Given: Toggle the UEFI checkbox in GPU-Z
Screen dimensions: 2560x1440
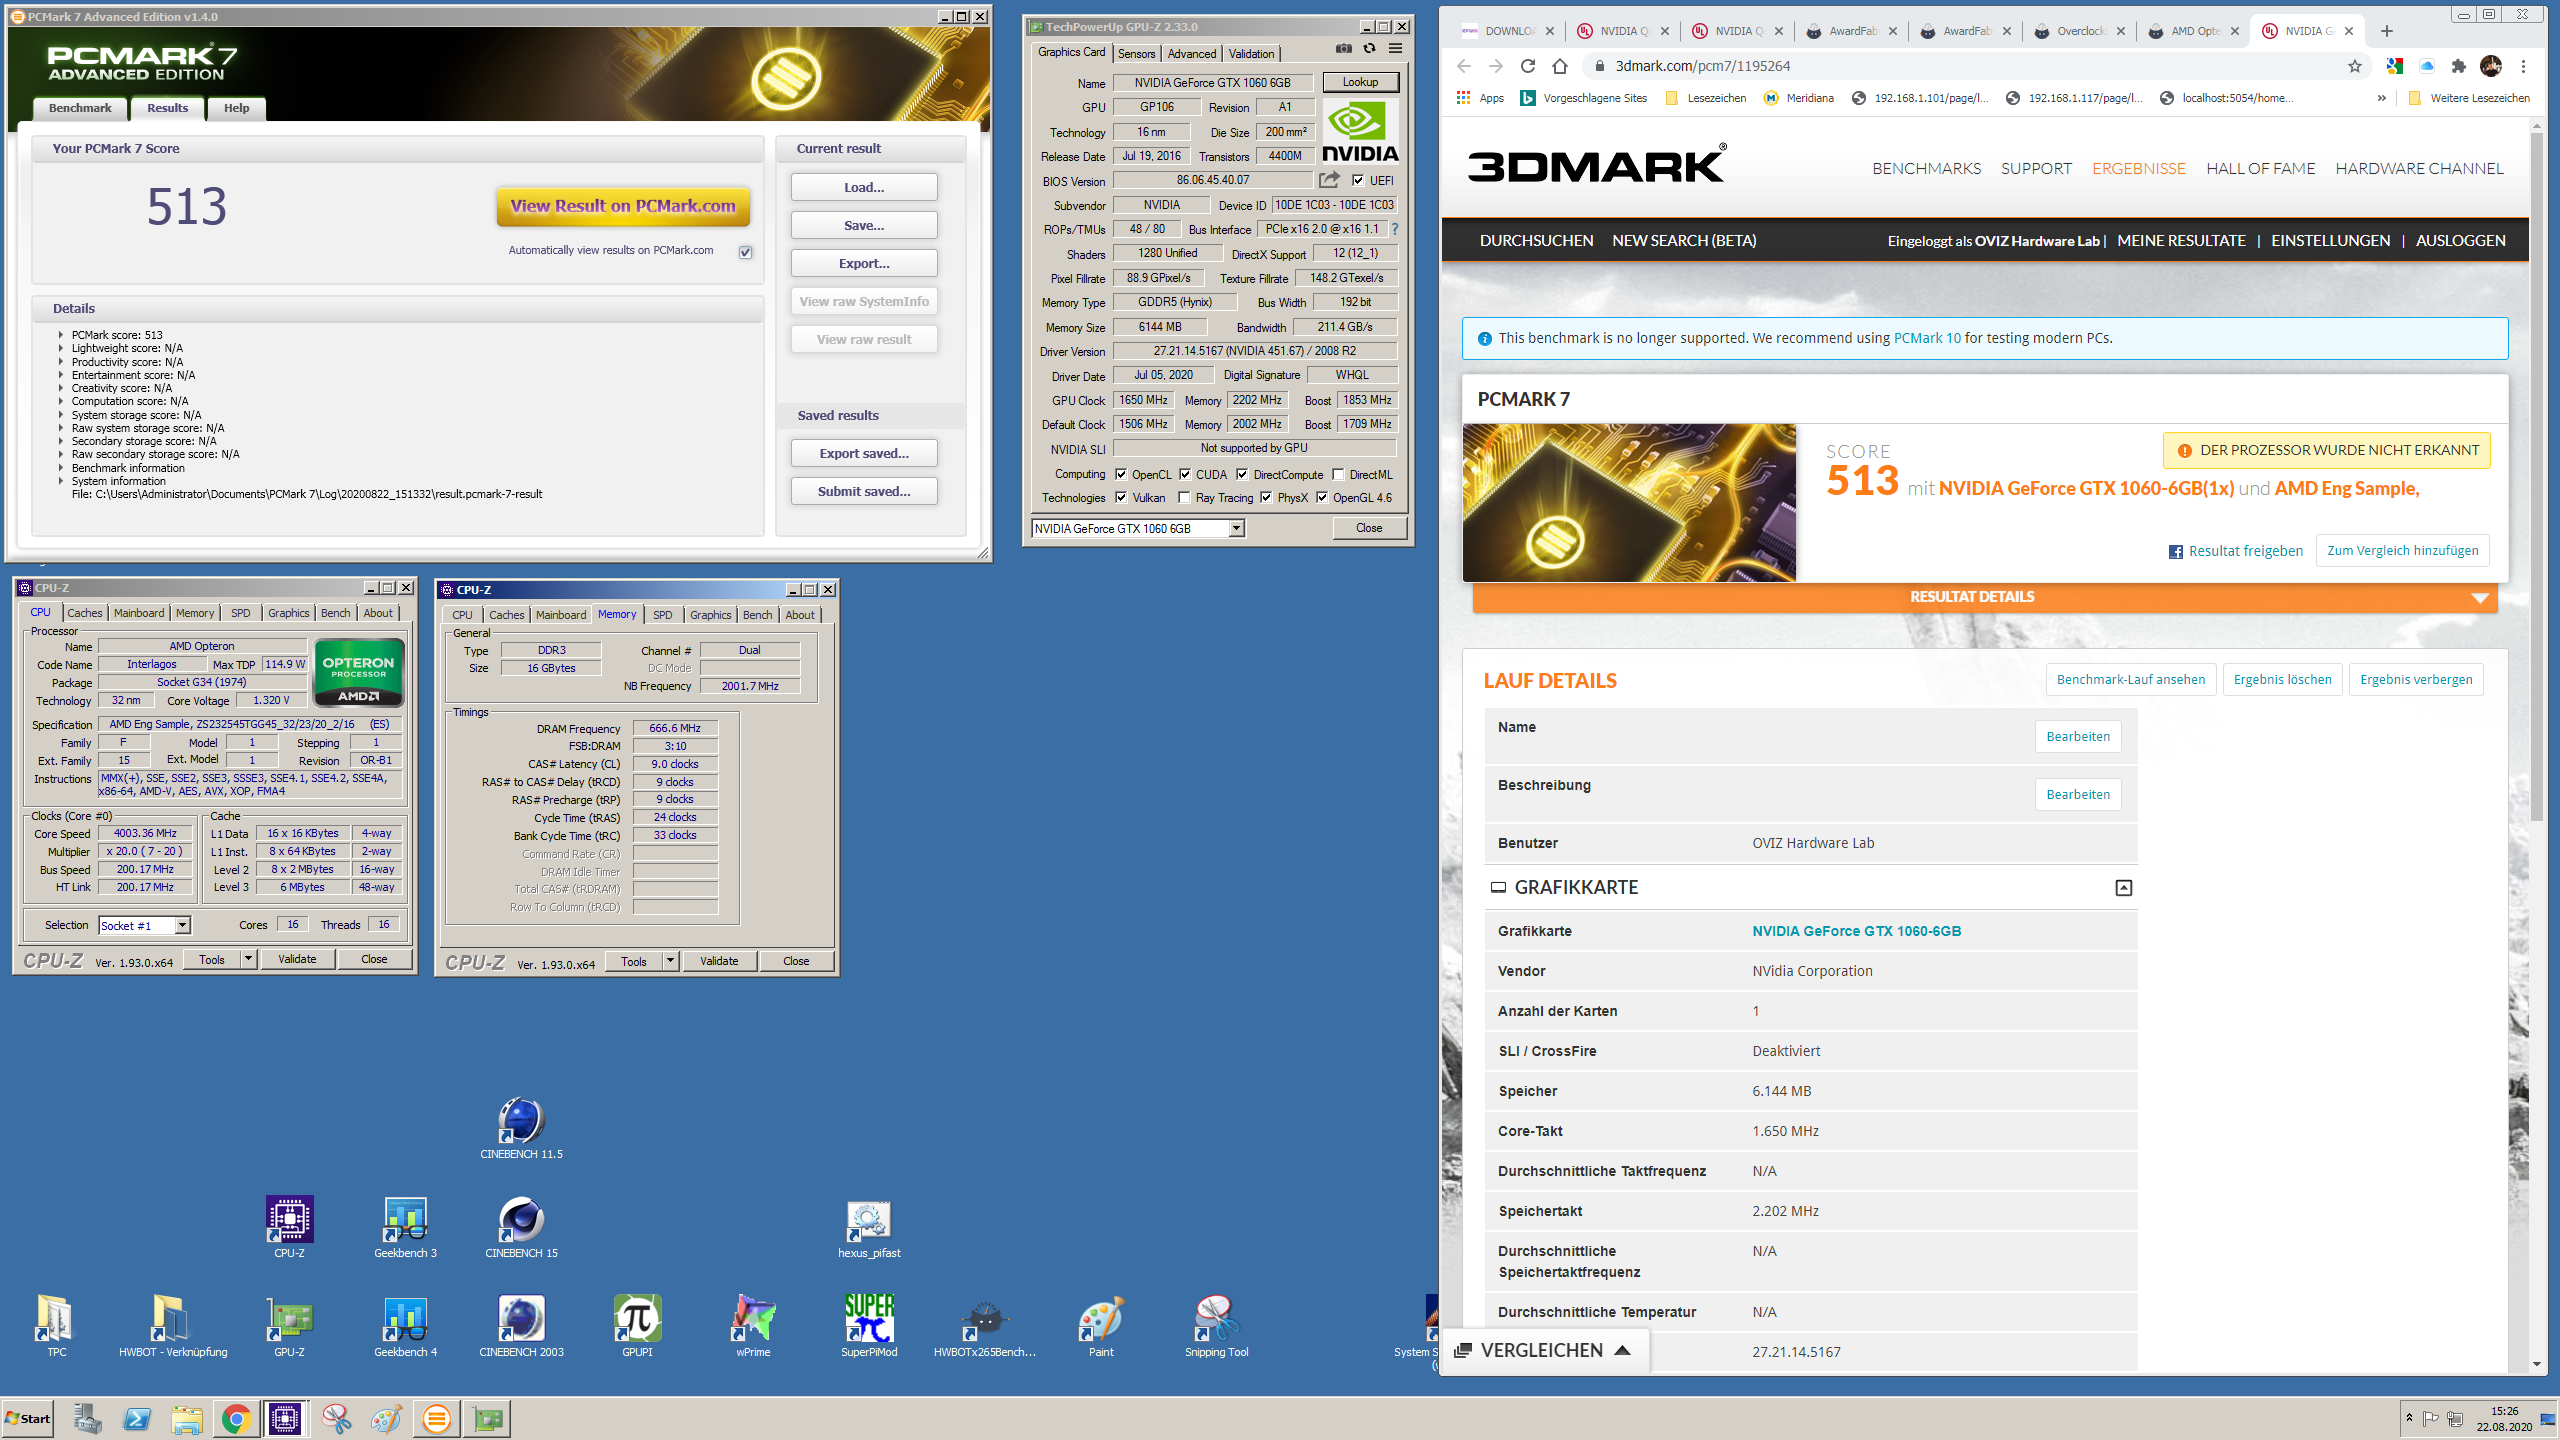Looking at the screenshot, I should point(1358,180).
